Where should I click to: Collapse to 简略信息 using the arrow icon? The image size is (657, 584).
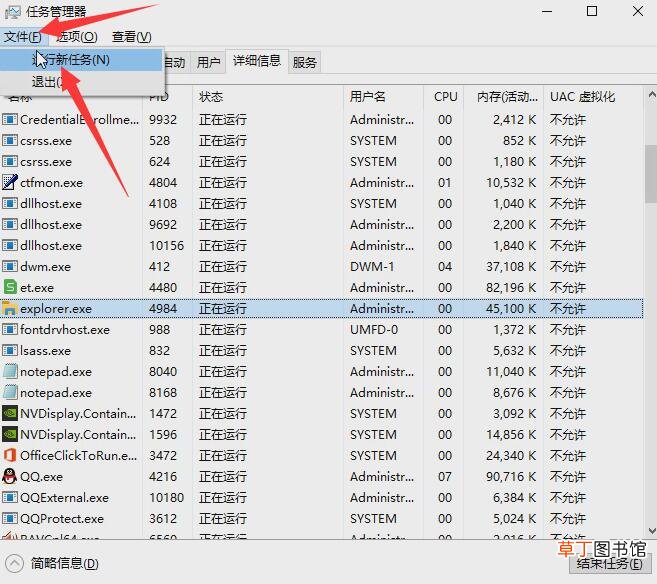click(x=14, y=563)
